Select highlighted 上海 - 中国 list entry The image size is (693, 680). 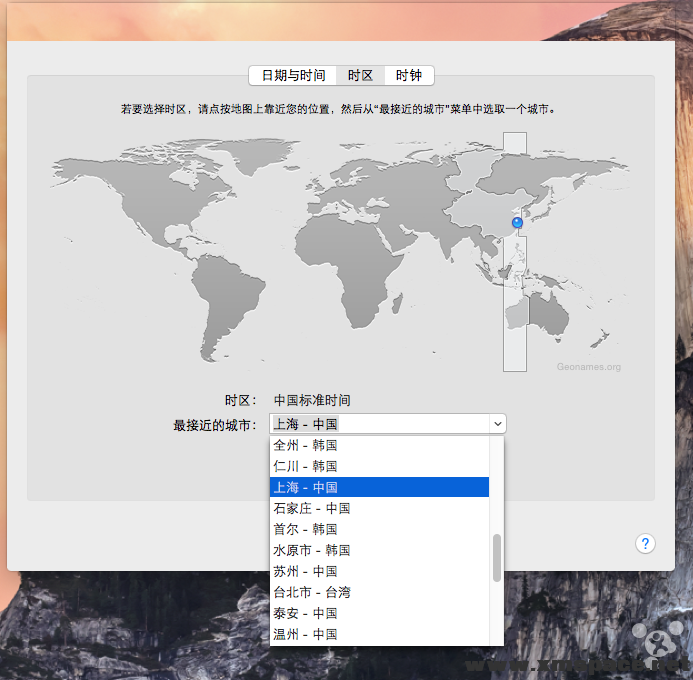coord(379,487)
